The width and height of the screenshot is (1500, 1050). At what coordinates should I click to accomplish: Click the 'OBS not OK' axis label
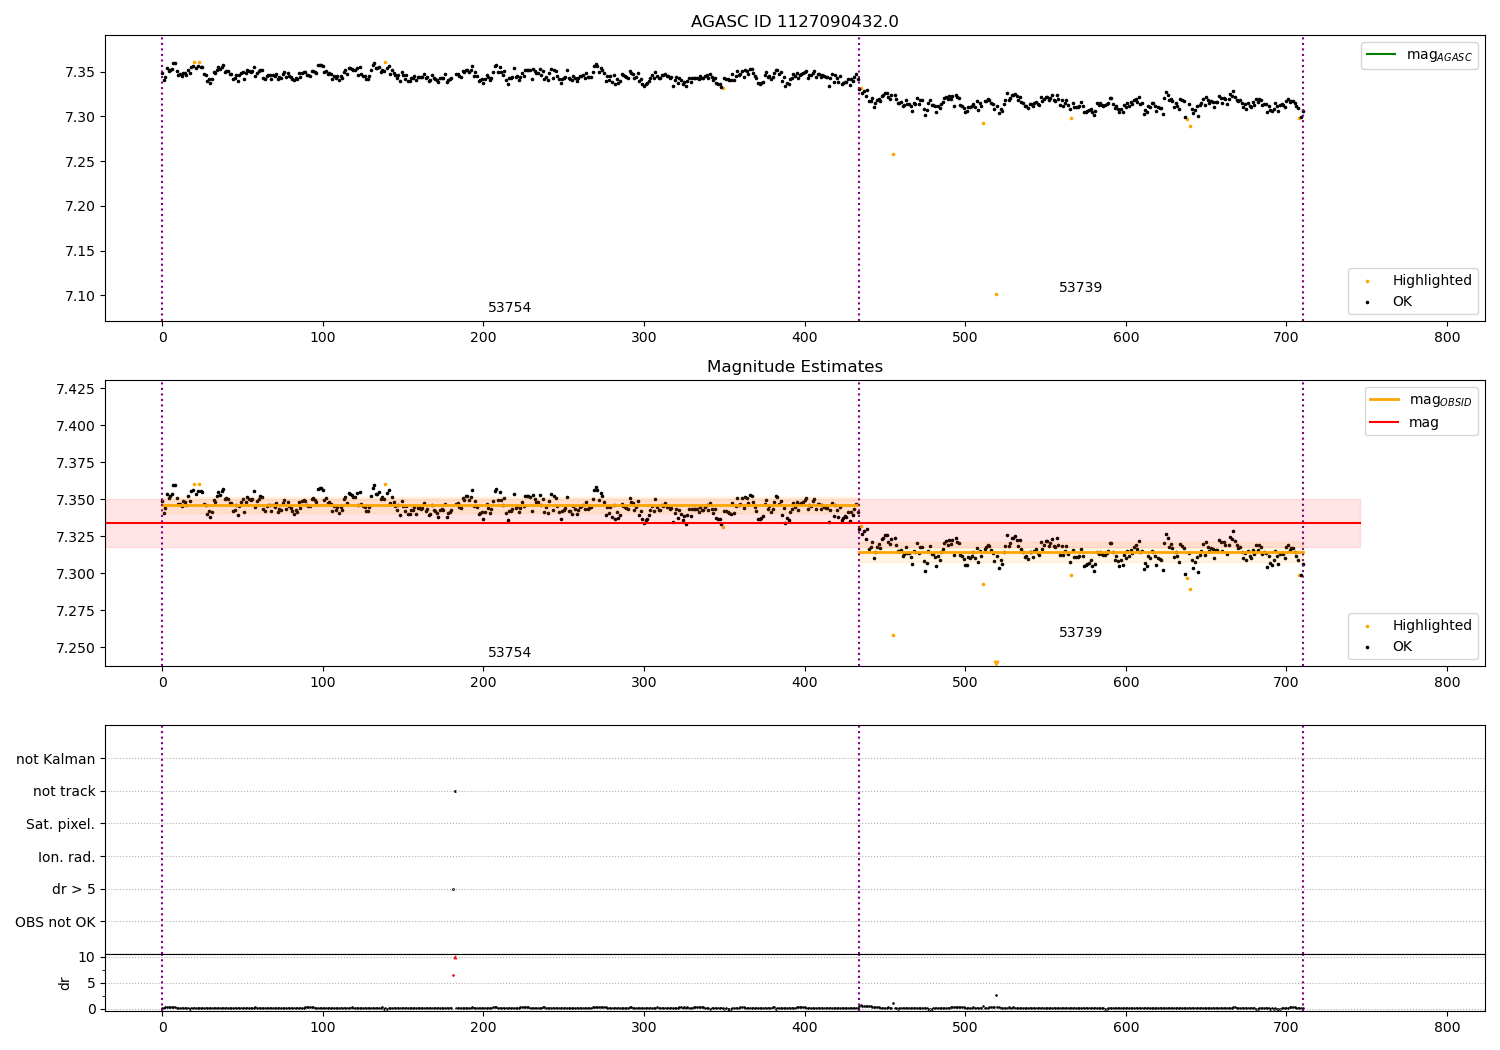tap(55, 922)
